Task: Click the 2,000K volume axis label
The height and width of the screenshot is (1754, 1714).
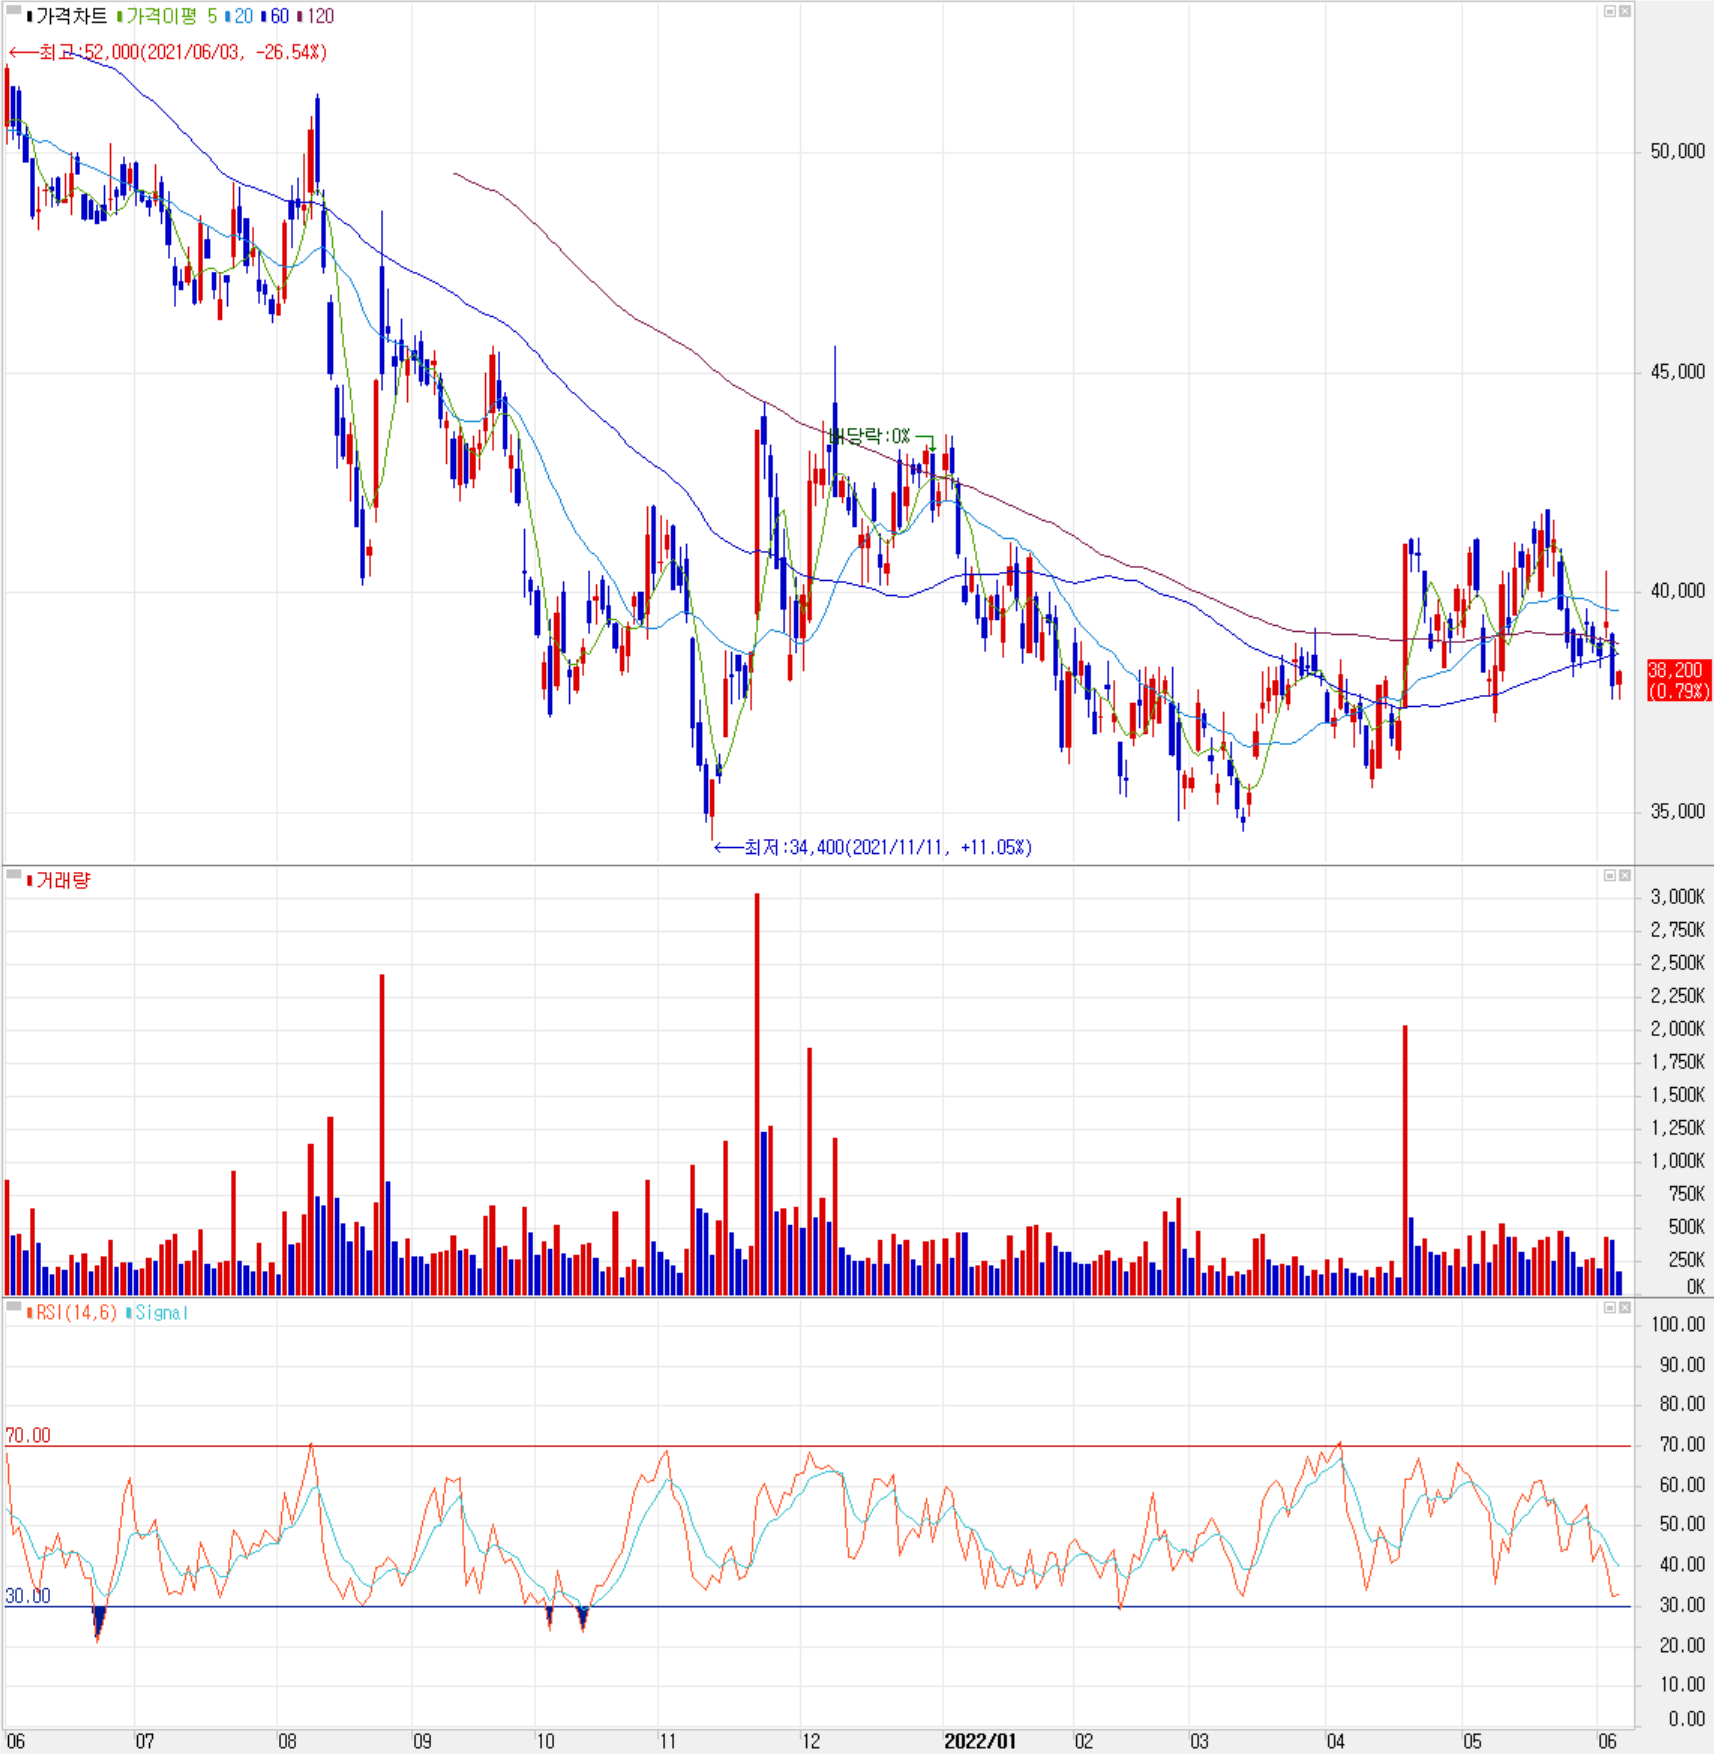Action: [1678, 1028]
